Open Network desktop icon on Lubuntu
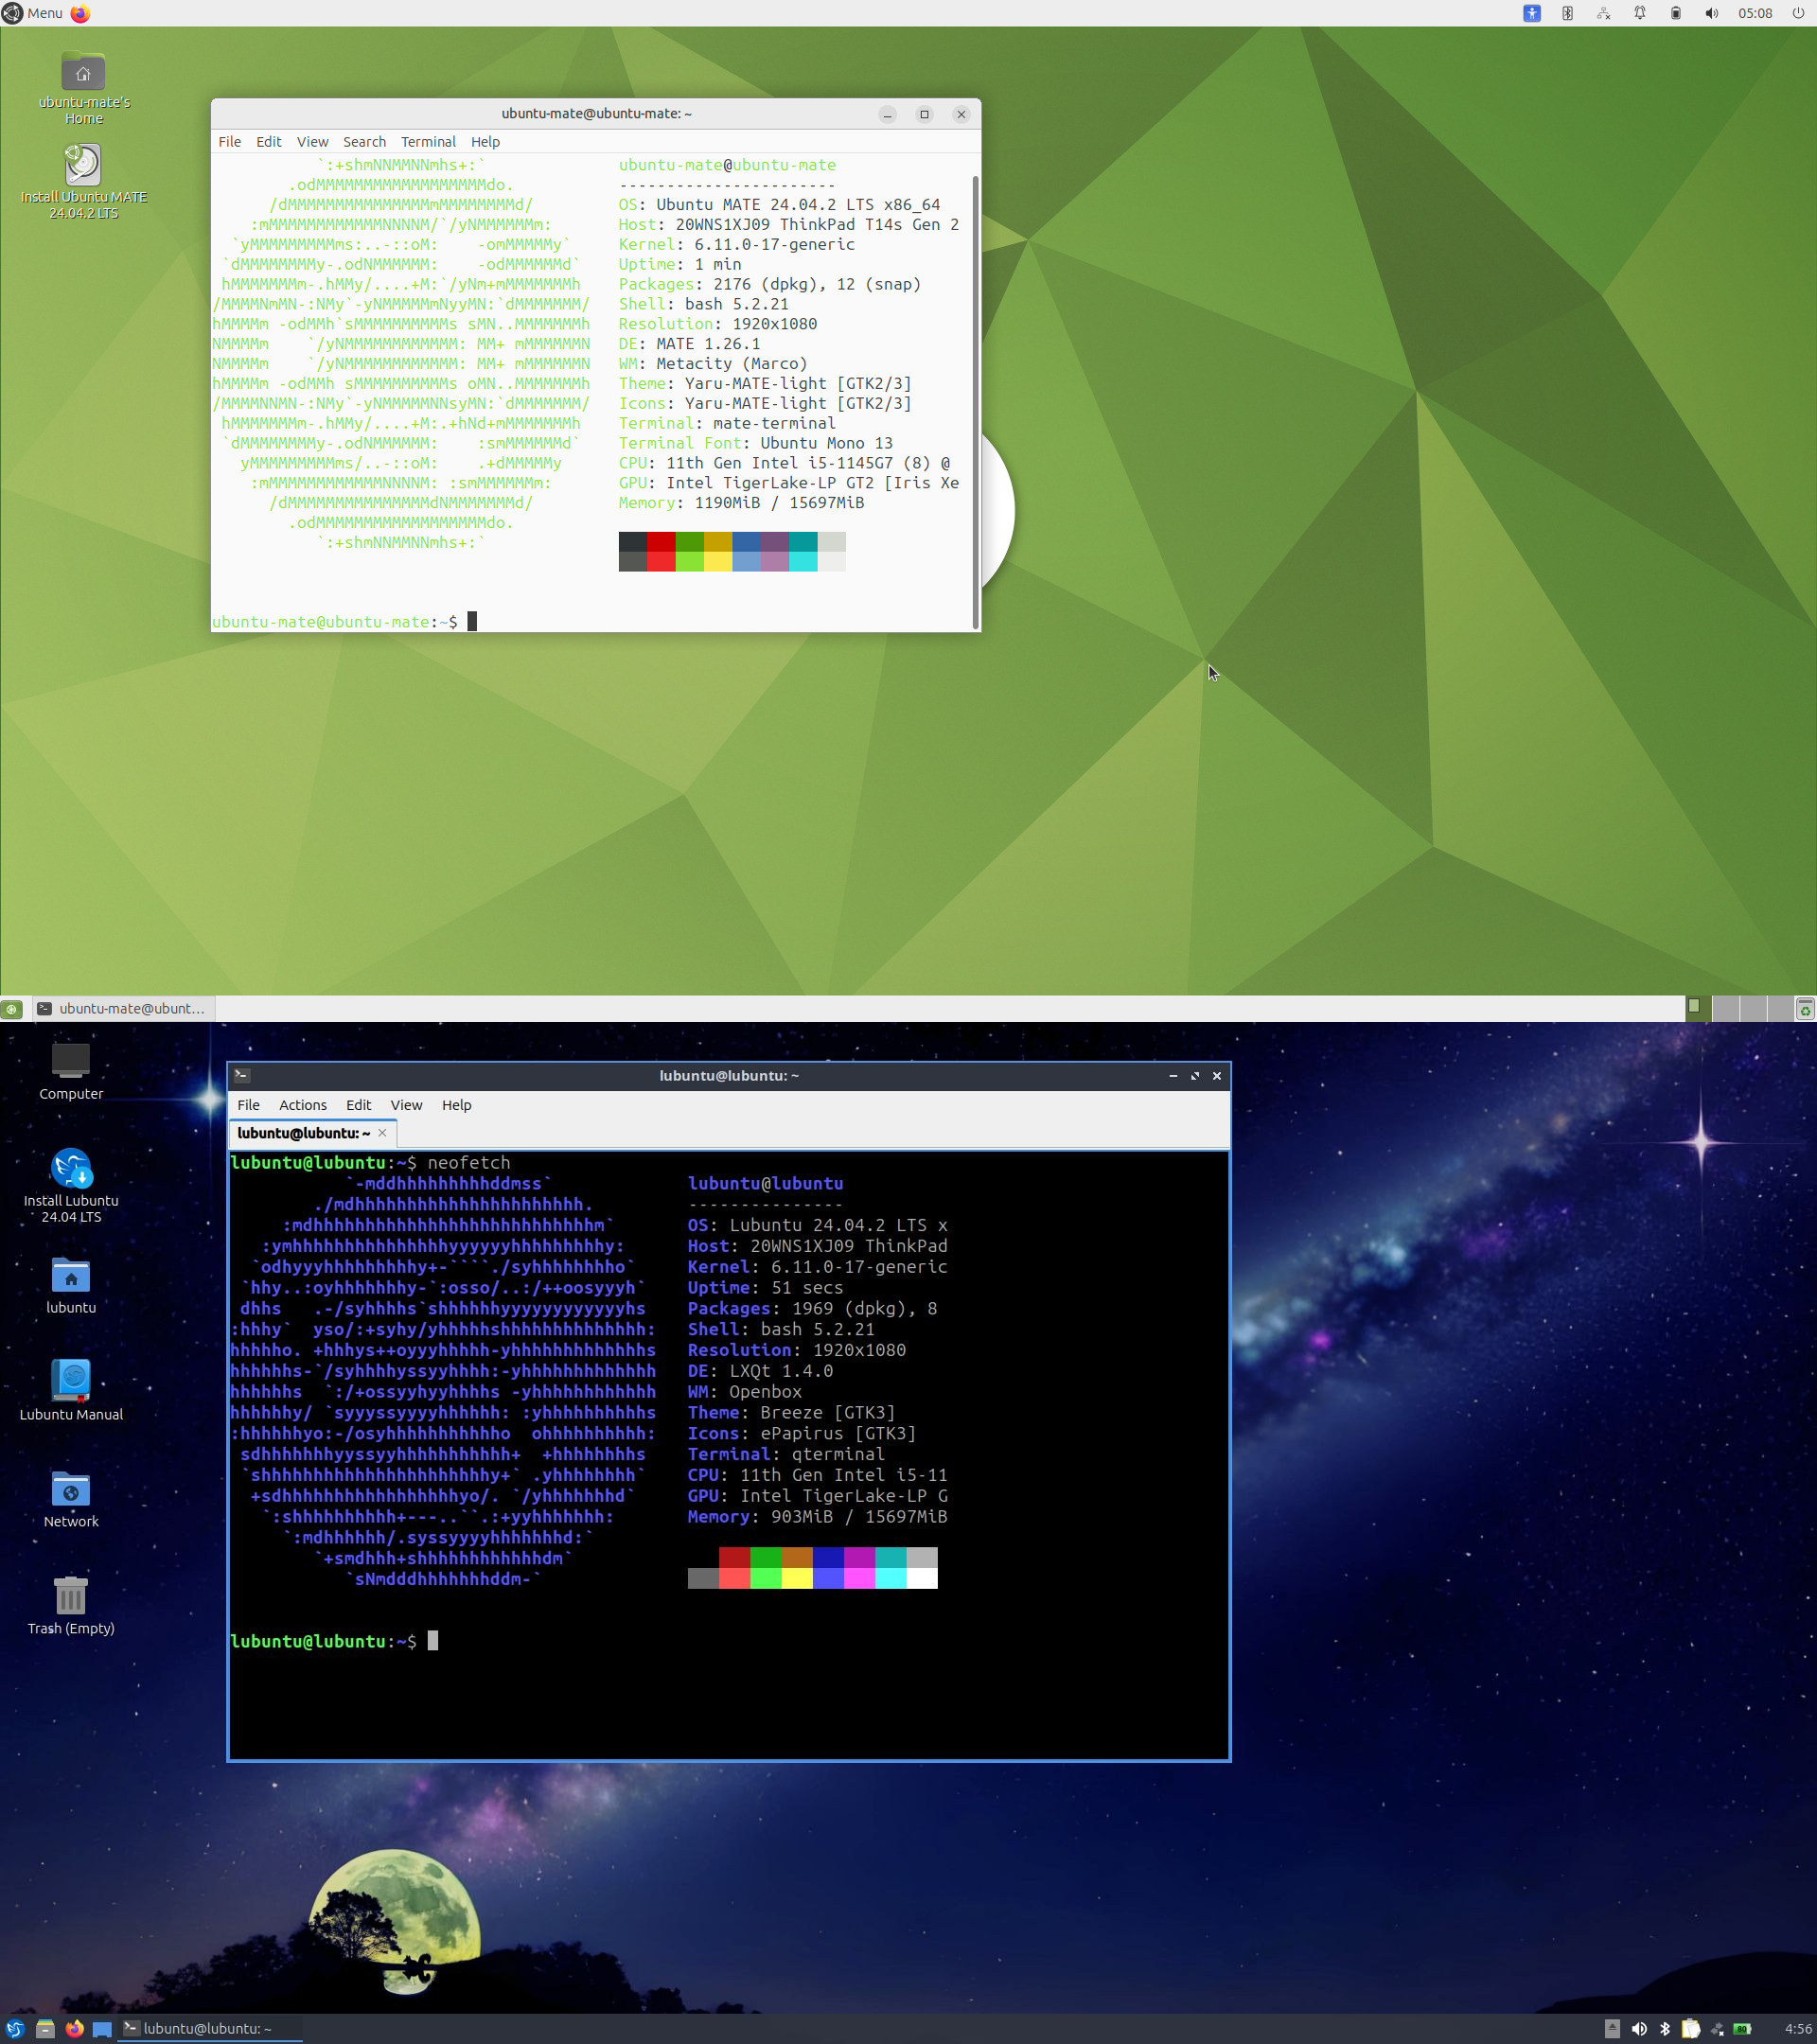The image size is (1817, 2044). point(71,1499)
